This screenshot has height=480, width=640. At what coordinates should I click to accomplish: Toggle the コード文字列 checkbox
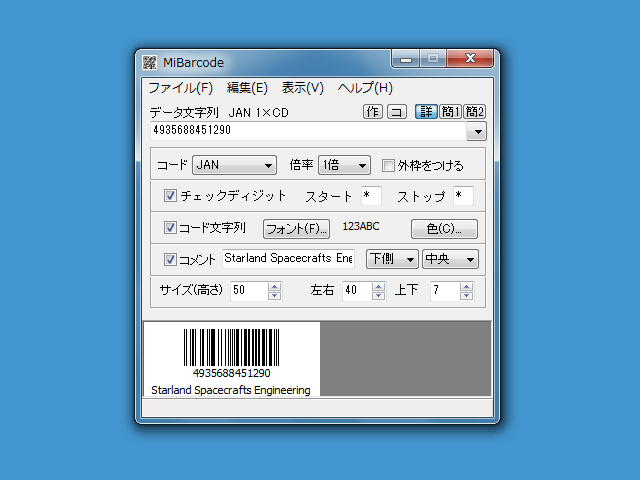pyautogui.click(x=170, y=228)
